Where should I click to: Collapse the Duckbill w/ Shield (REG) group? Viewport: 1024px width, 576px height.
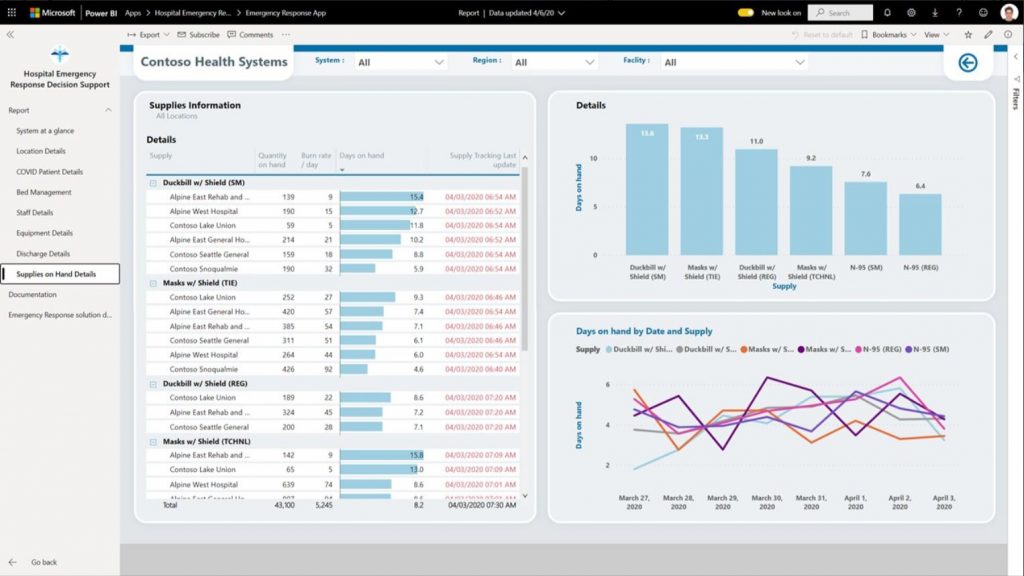(153, 384)
